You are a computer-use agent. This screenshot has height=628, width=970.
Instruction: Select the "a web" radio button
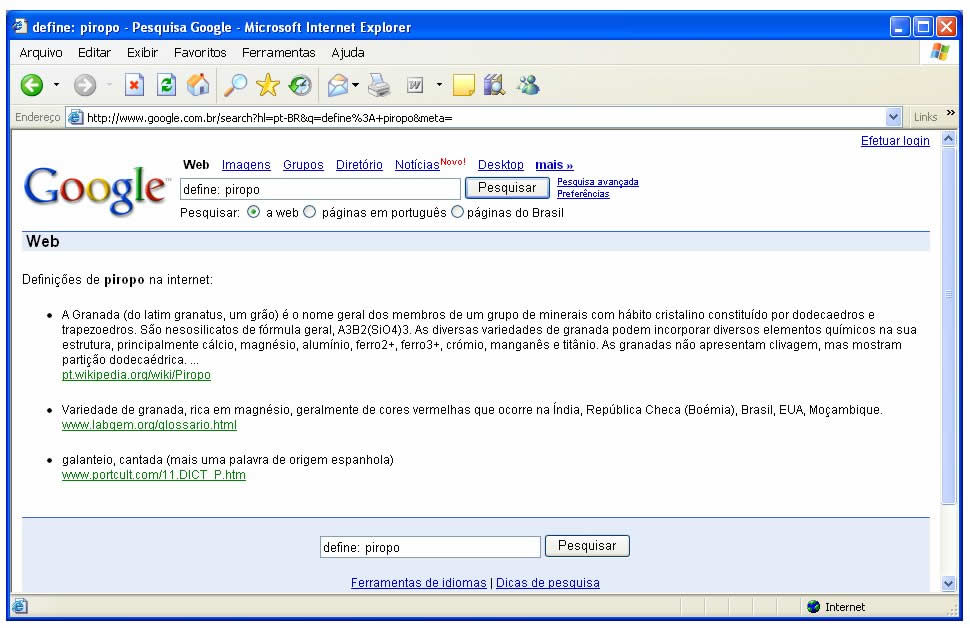254,212
